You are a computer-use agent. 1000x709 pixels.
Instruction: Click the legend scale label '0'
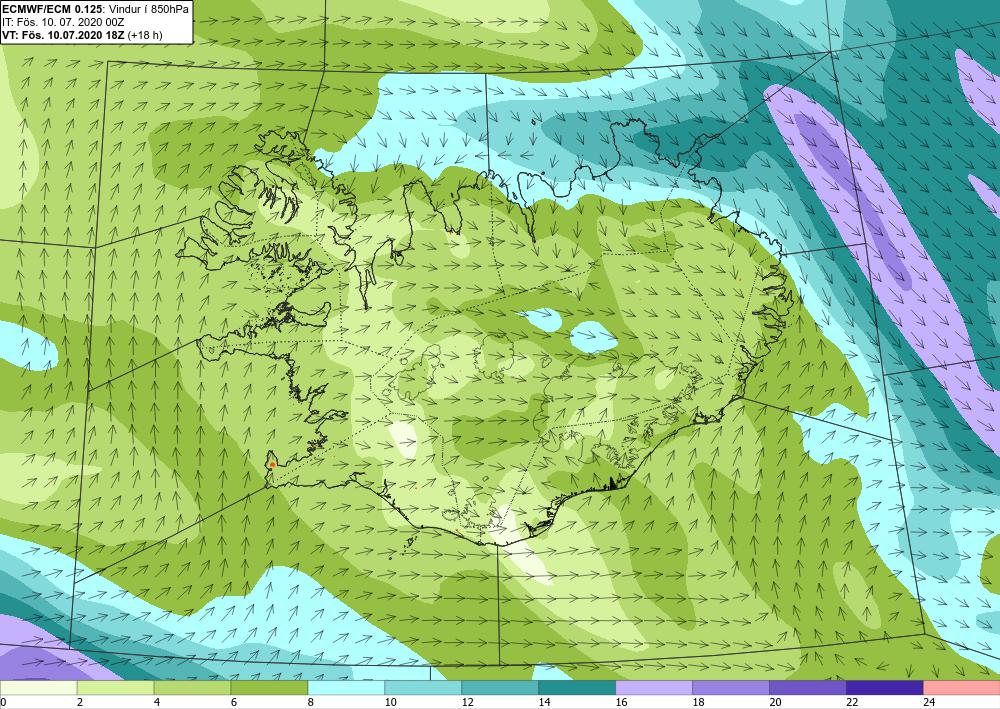click(3, 702)
